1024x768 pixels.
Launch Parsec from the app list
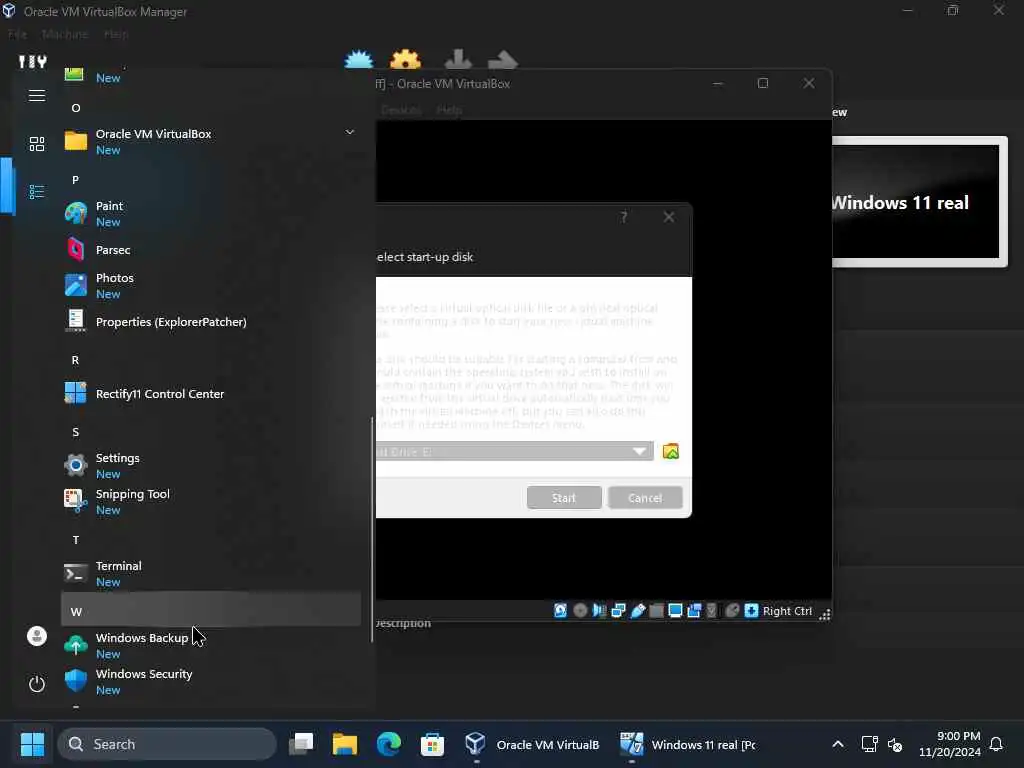211,249
